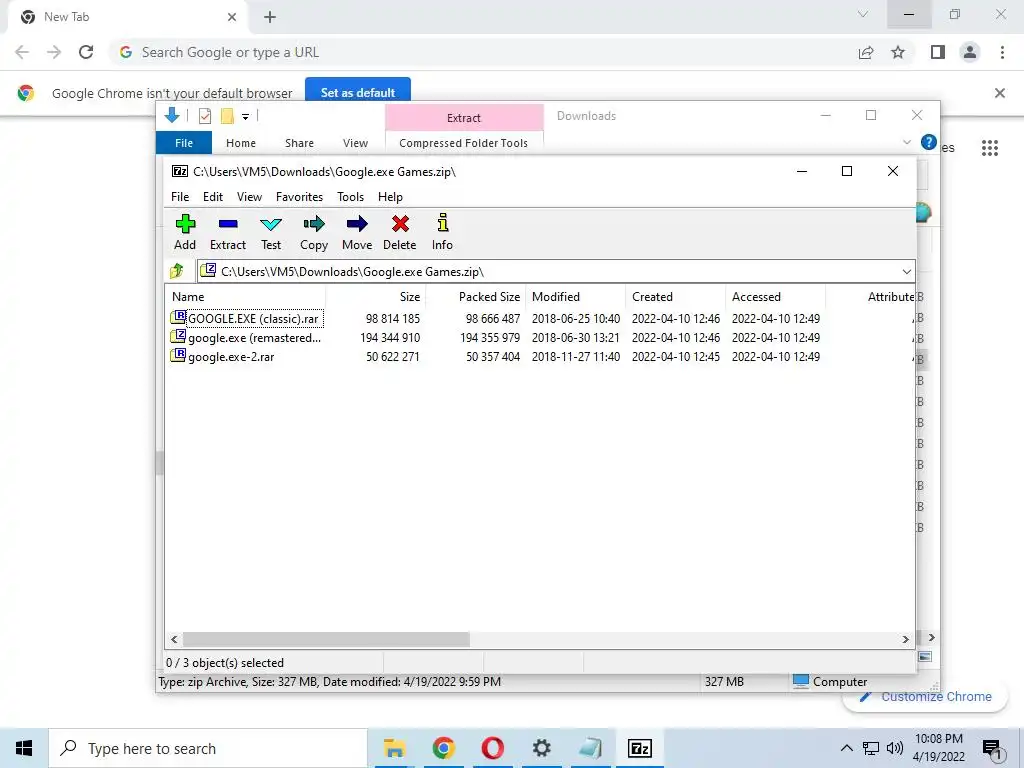Image resolution: width=1024 pixels, height=768 pixels.
Task: Open the 7-Zip View menu
Action: click(x=249, y=197)
